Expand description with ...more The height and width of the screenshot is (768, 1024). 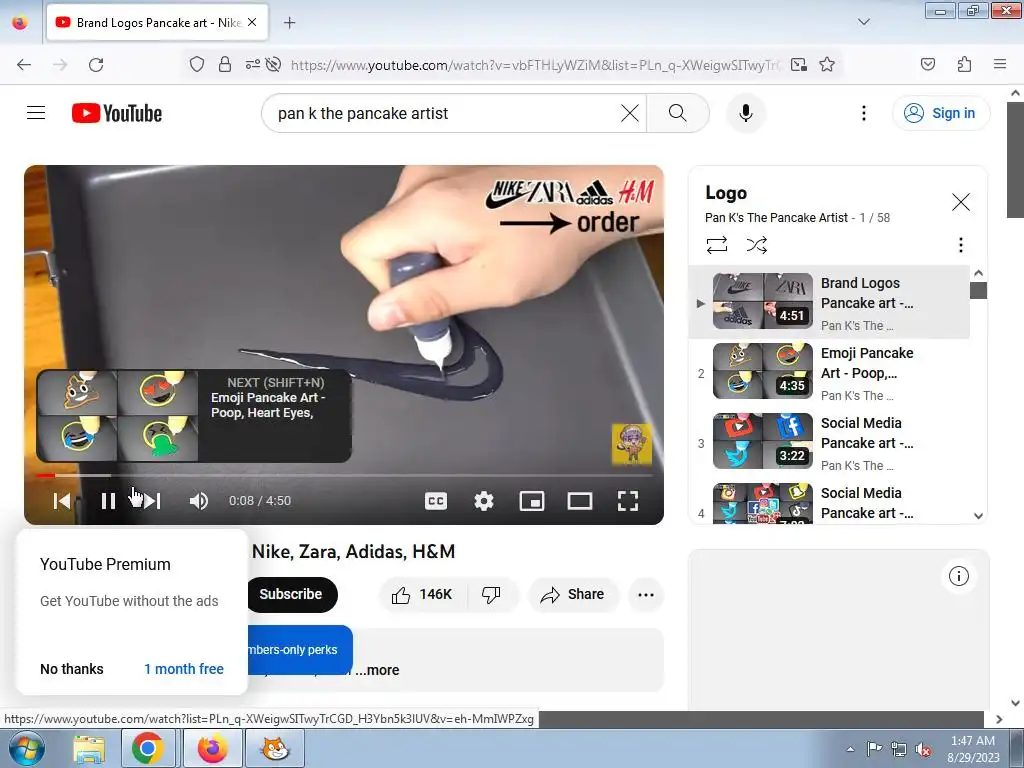tap(377, 670)
